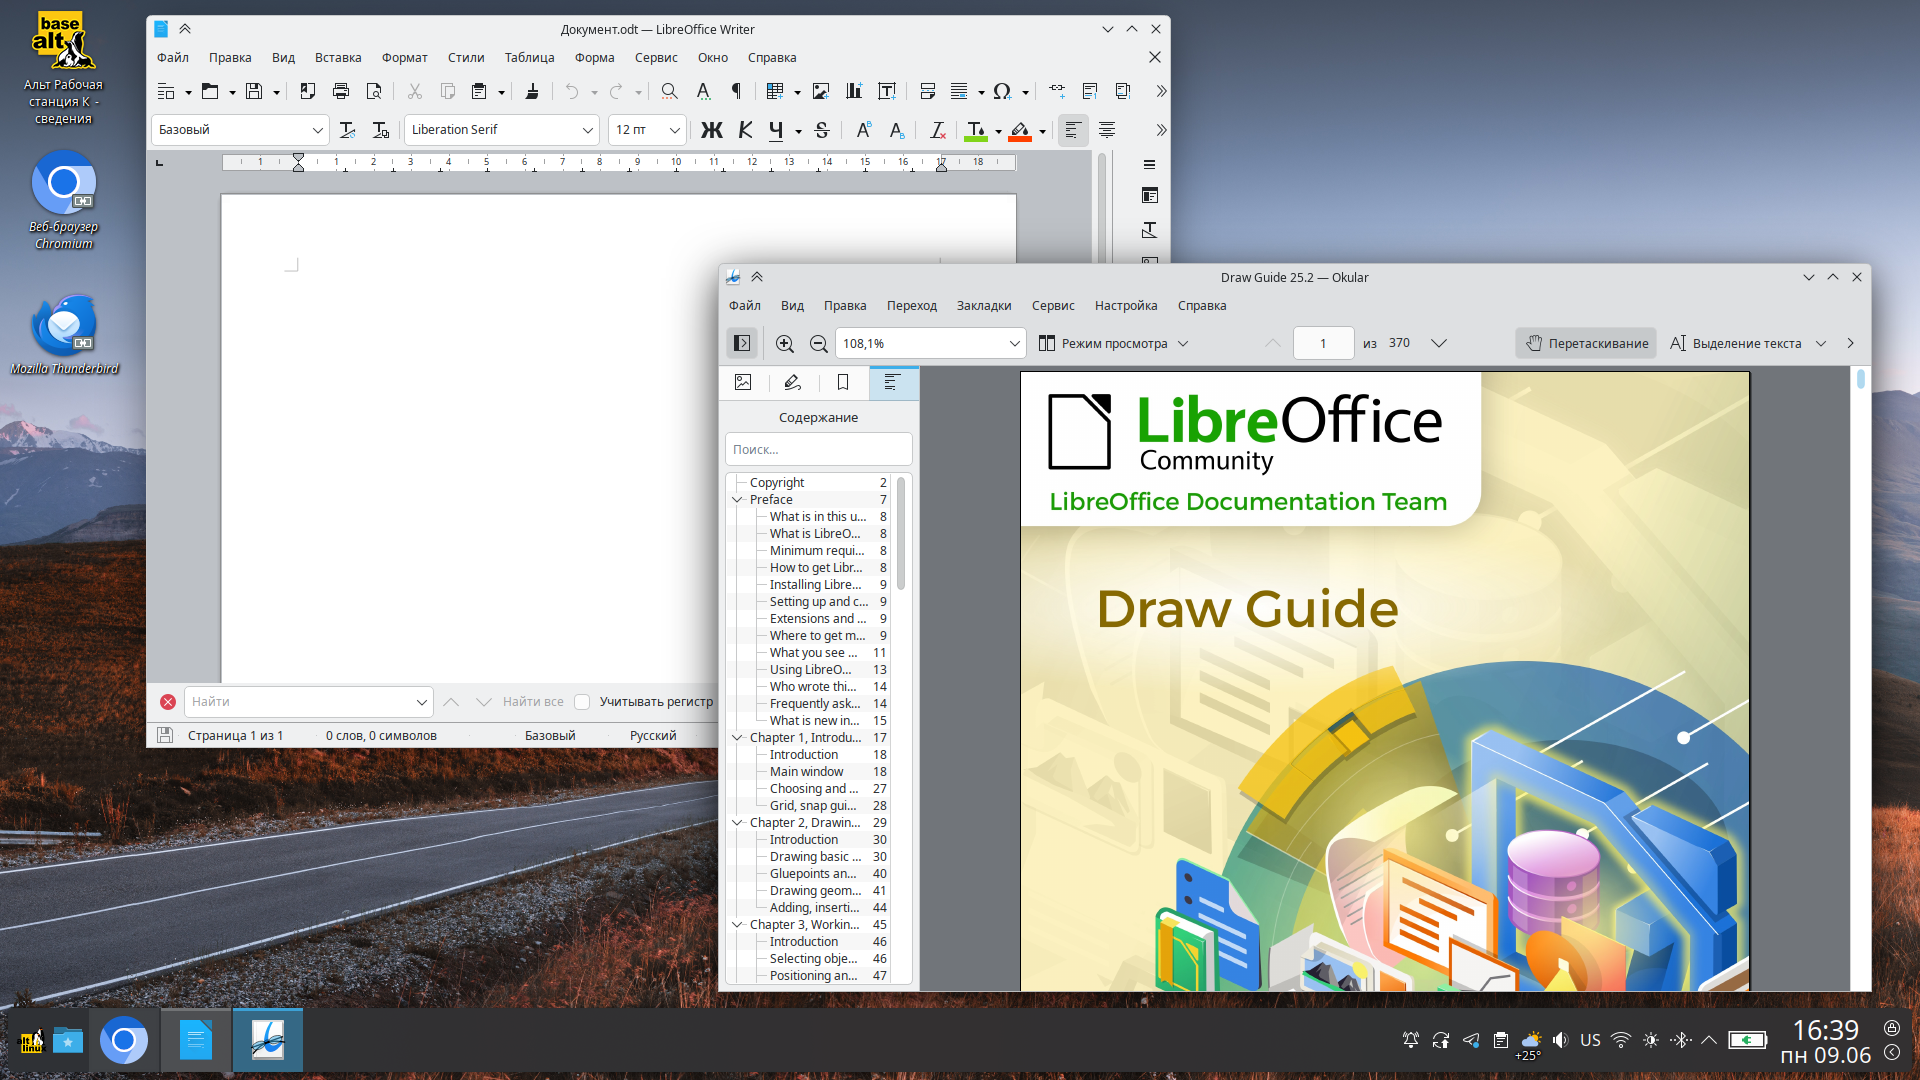Viewport: 1920px width, 1080px height.
Task: Click Clear Direct Formatting icon in Writer
Action: click(x=937, y=130)
